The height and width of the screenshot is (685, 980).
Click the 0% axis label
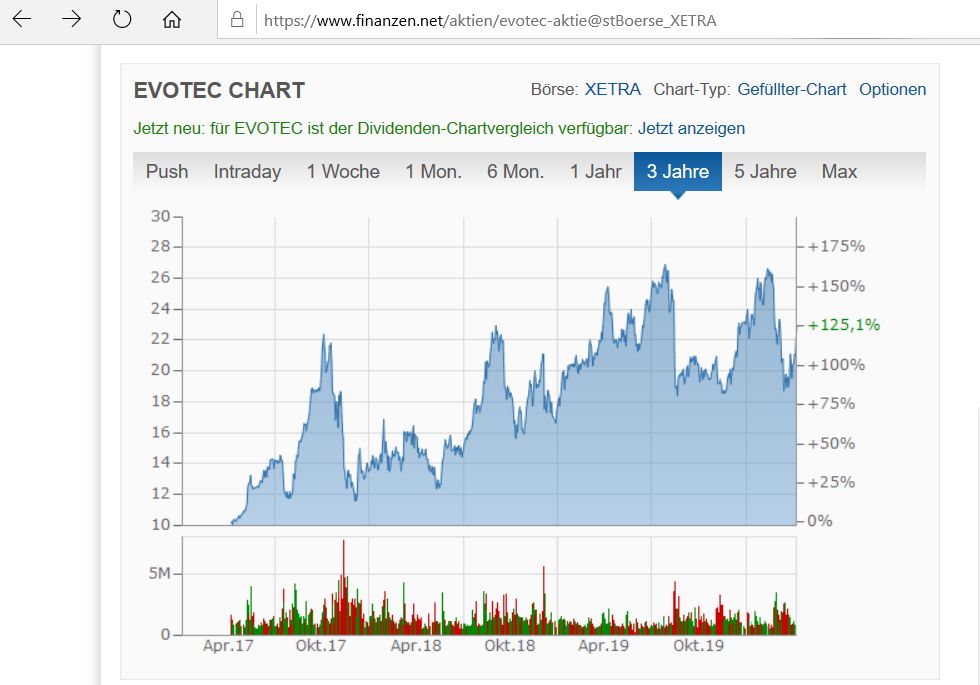[819, 521]
